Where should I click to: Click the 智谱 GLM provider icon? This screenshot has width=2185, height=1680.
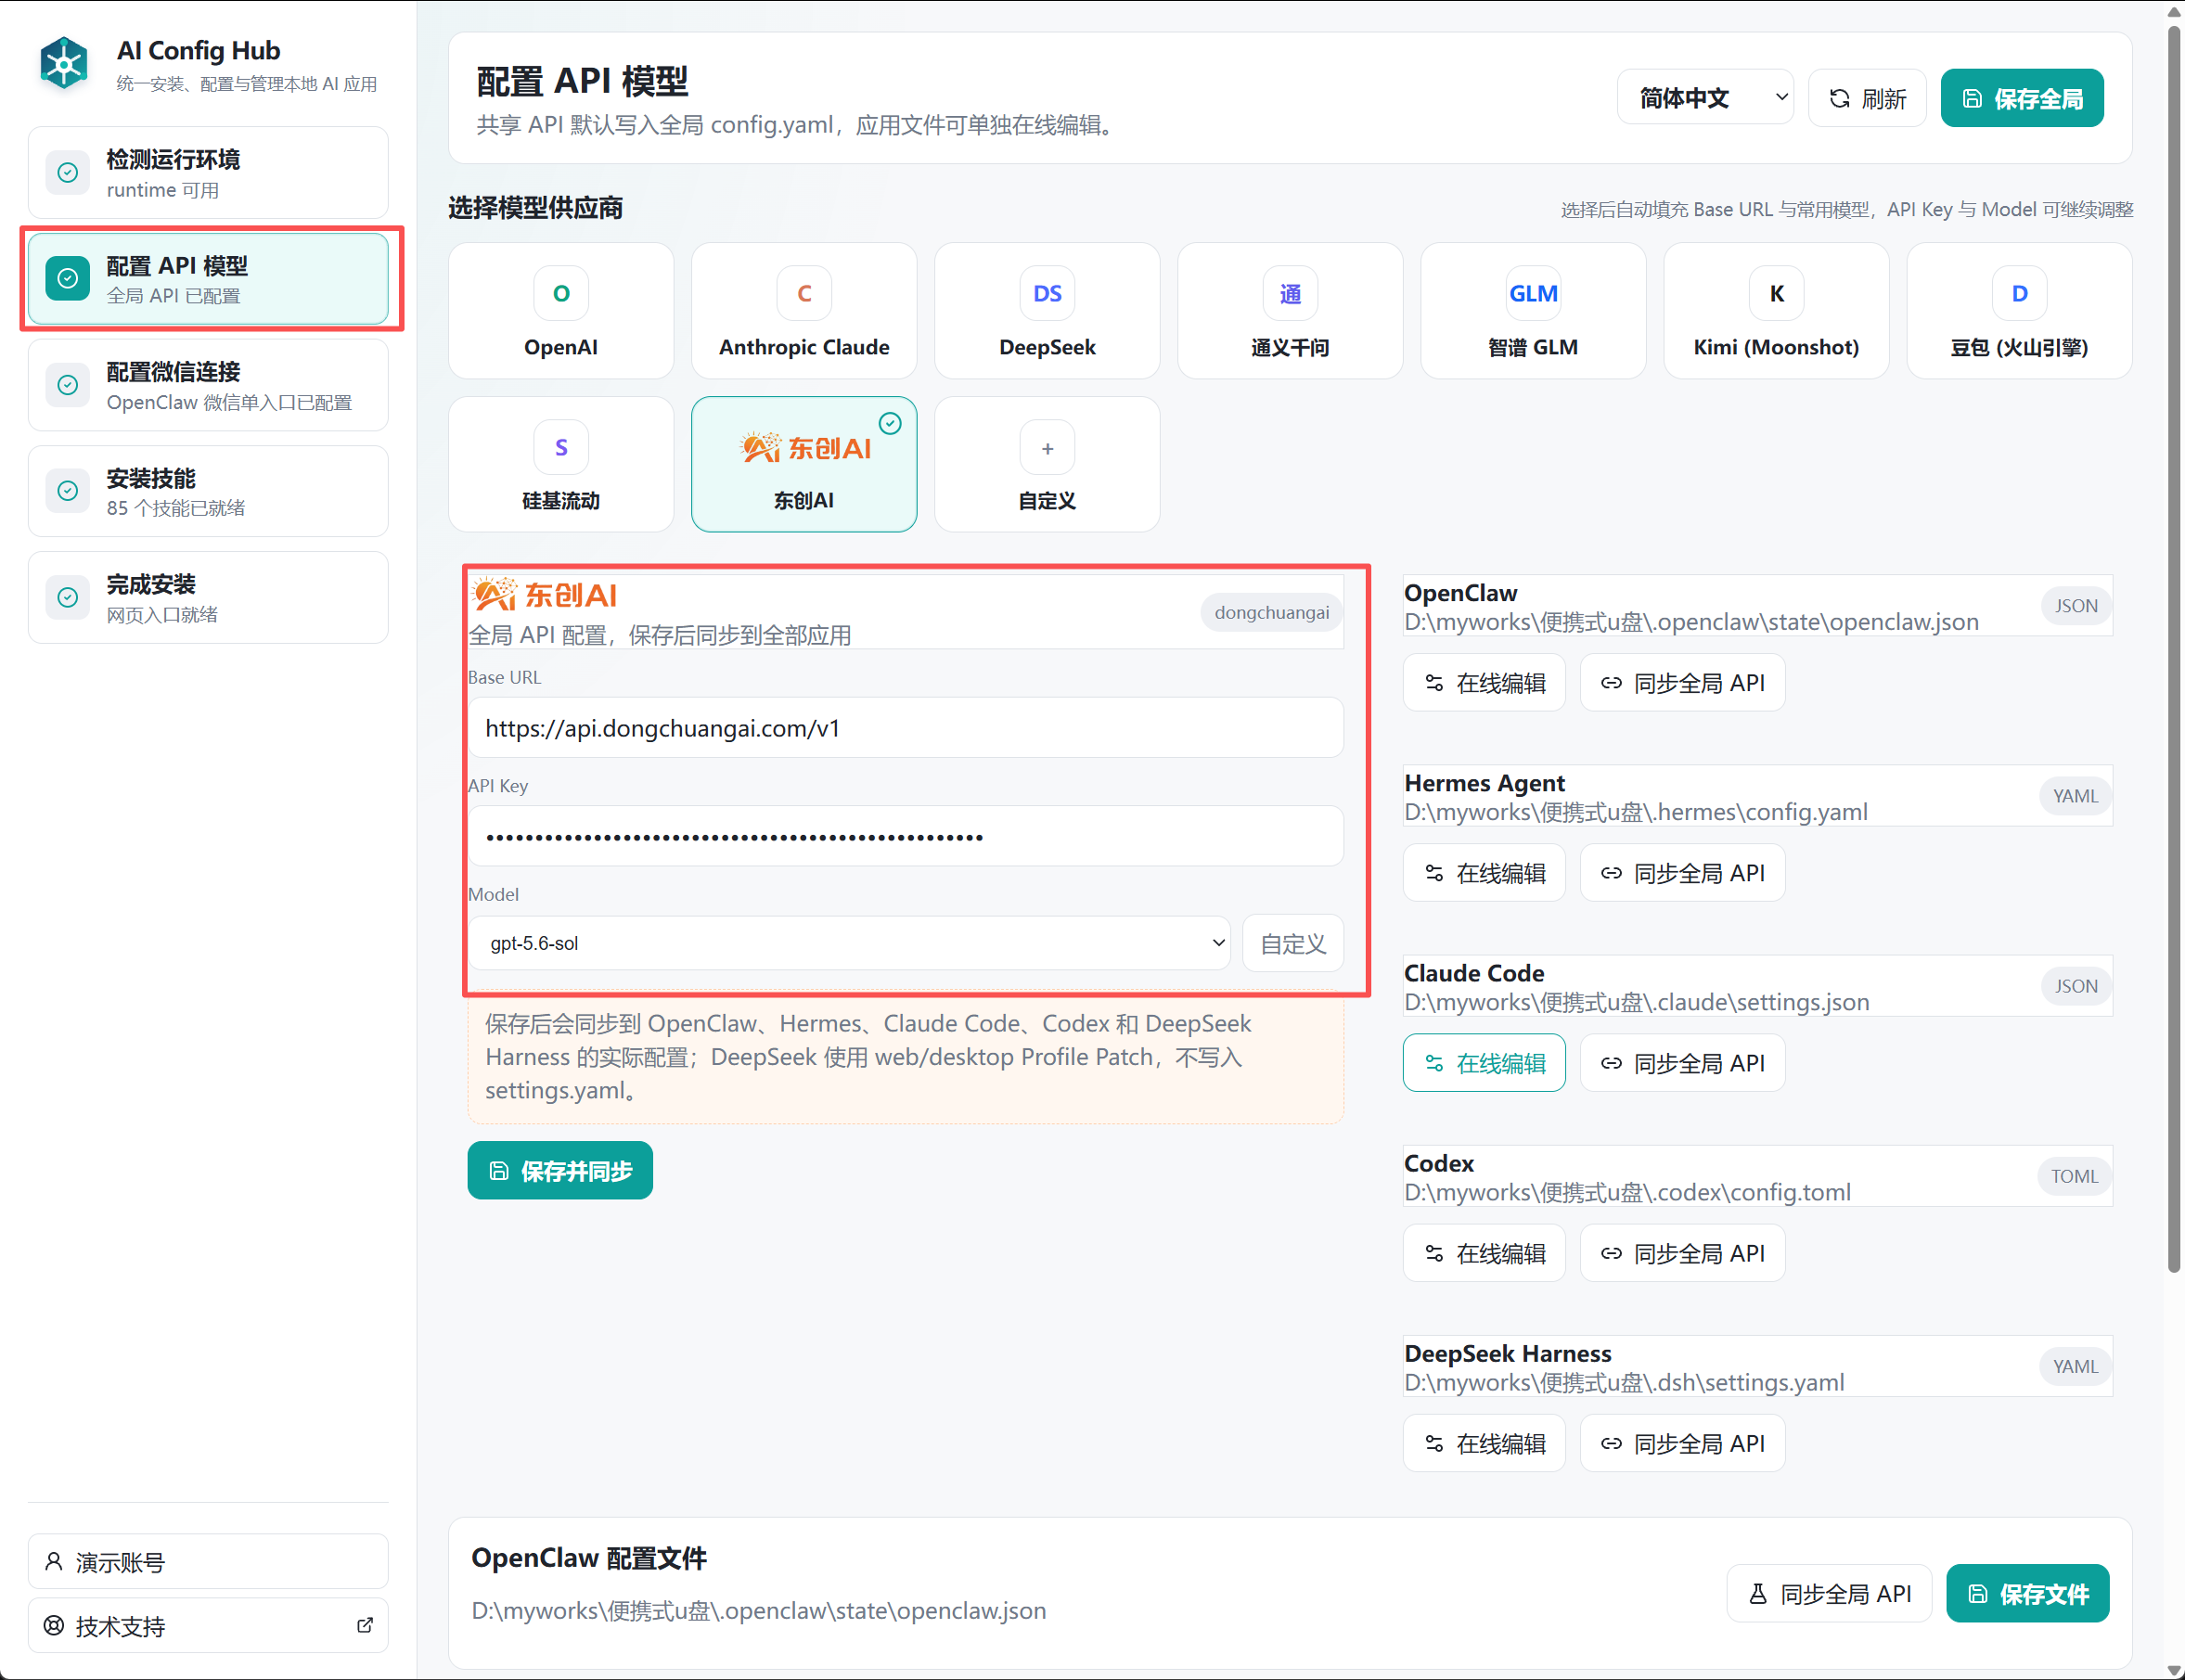pos(1533,293)
